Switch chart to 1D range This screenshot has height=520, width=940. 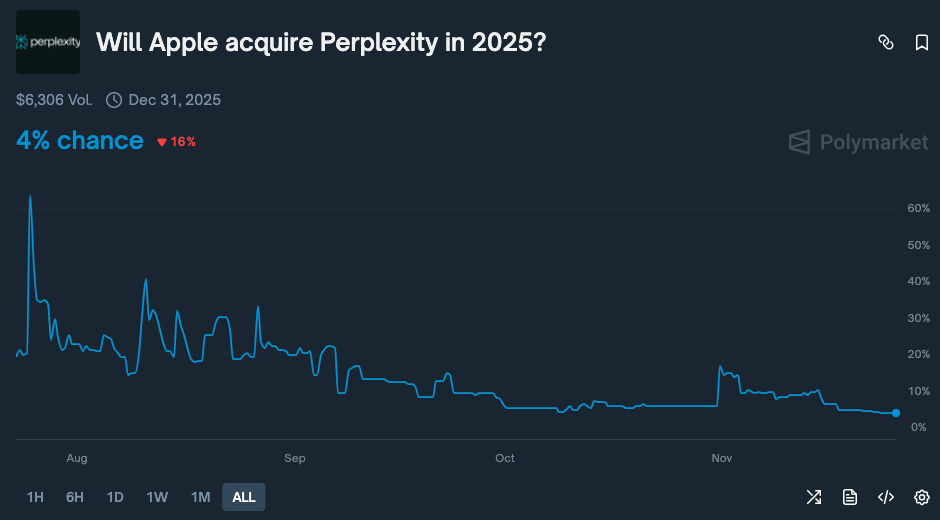point(115,497)
